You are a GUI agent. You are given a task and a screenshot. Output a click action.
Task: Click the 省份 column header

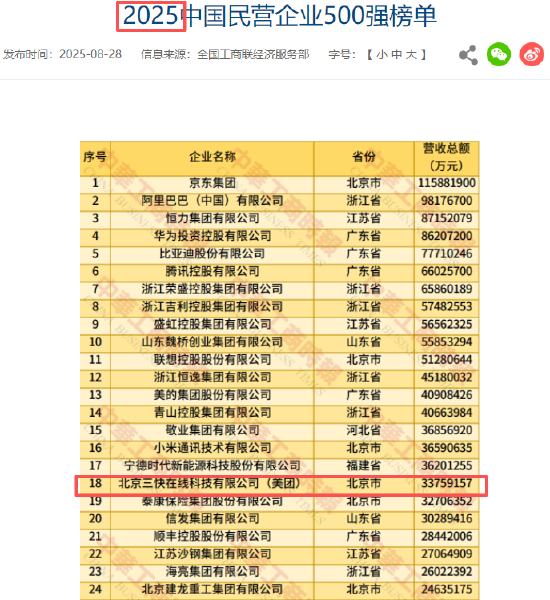(x=364, y=157)
